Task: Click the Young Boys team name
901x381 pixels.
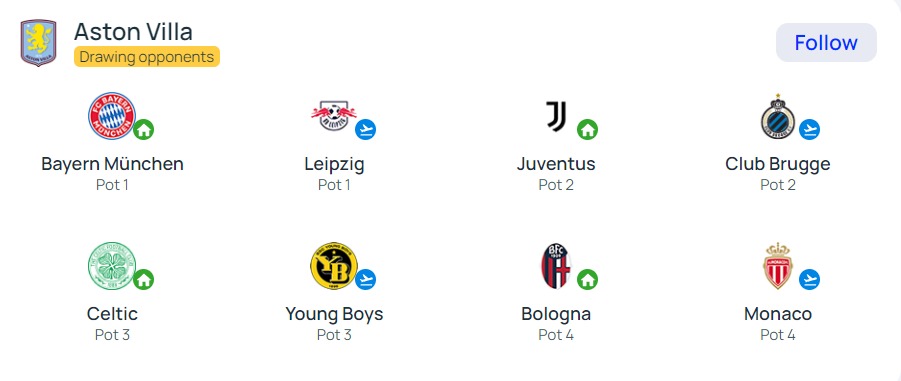Action: click(334, 314)
